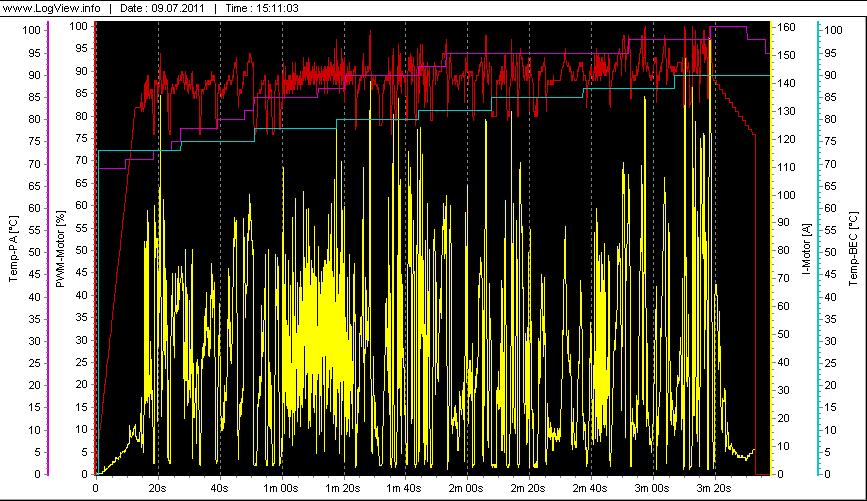The width and height of the screenshot is (867, 501).
Task: Click the 20s tick on time axis
Action: click(157, 488)
